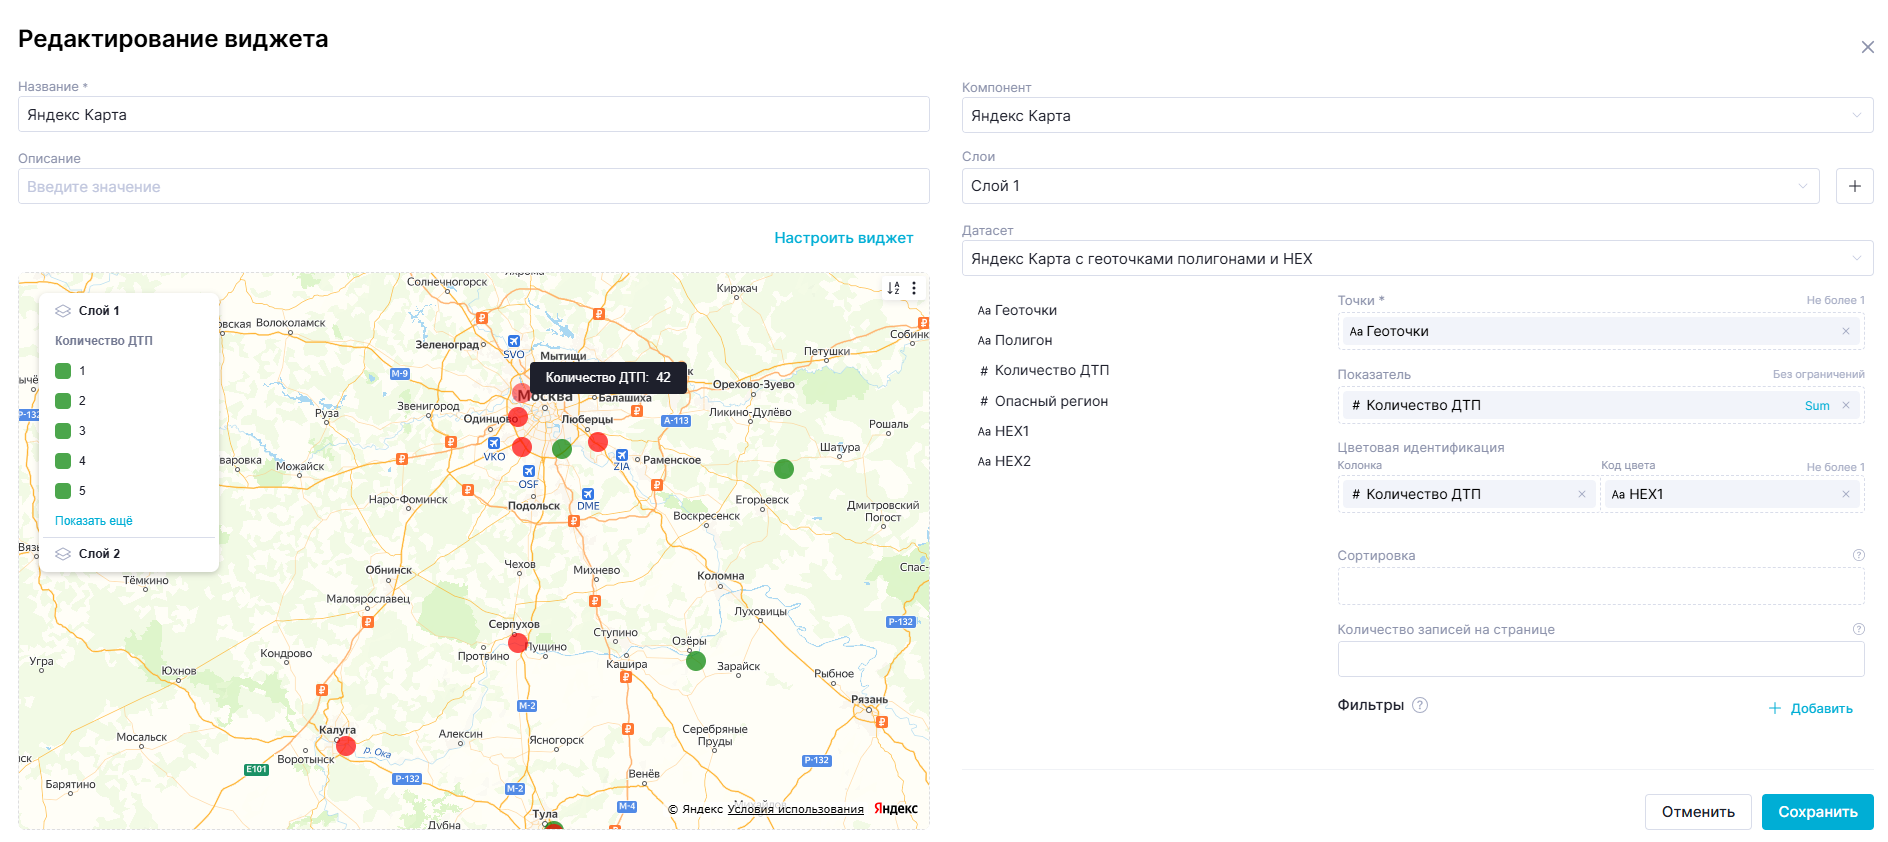
Task: Click the Сохранить button
Action: click(x=1817, y=812)
